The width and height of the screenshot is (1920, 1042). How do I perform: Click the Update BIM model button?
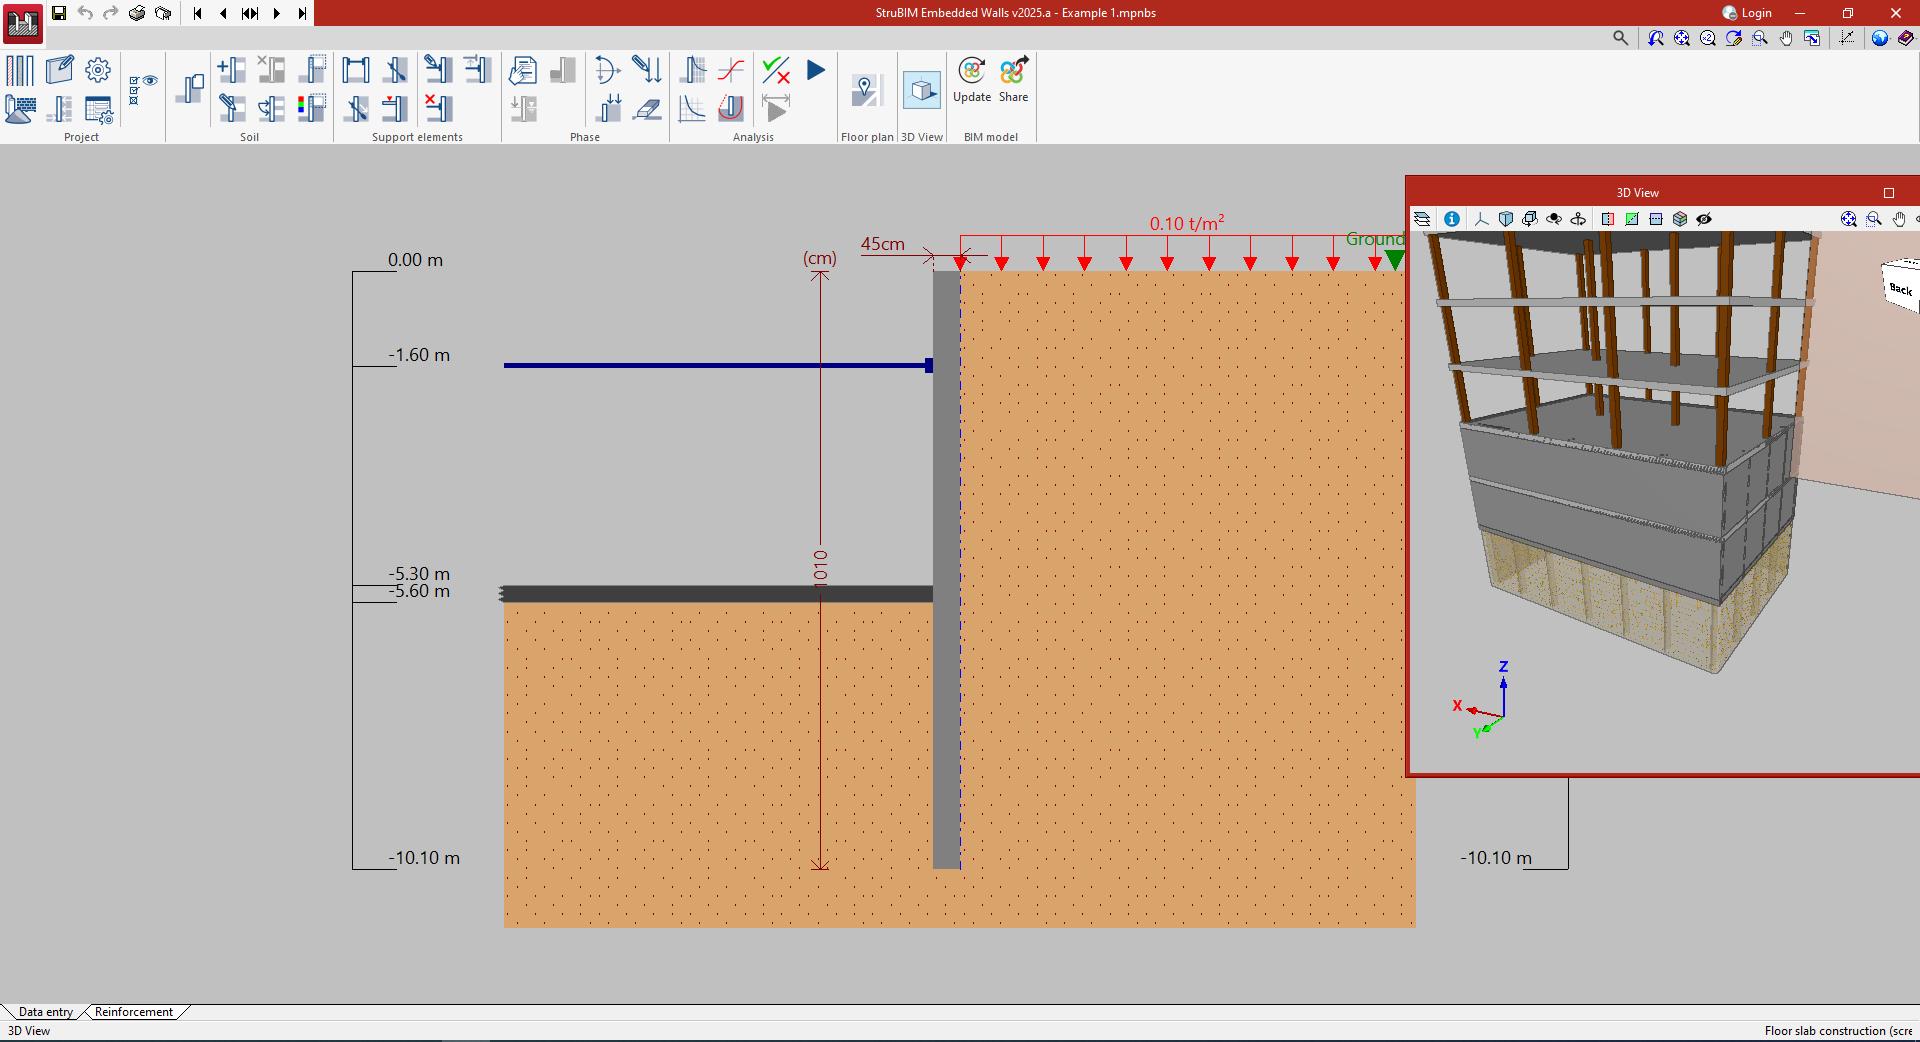tap(971, 80)
